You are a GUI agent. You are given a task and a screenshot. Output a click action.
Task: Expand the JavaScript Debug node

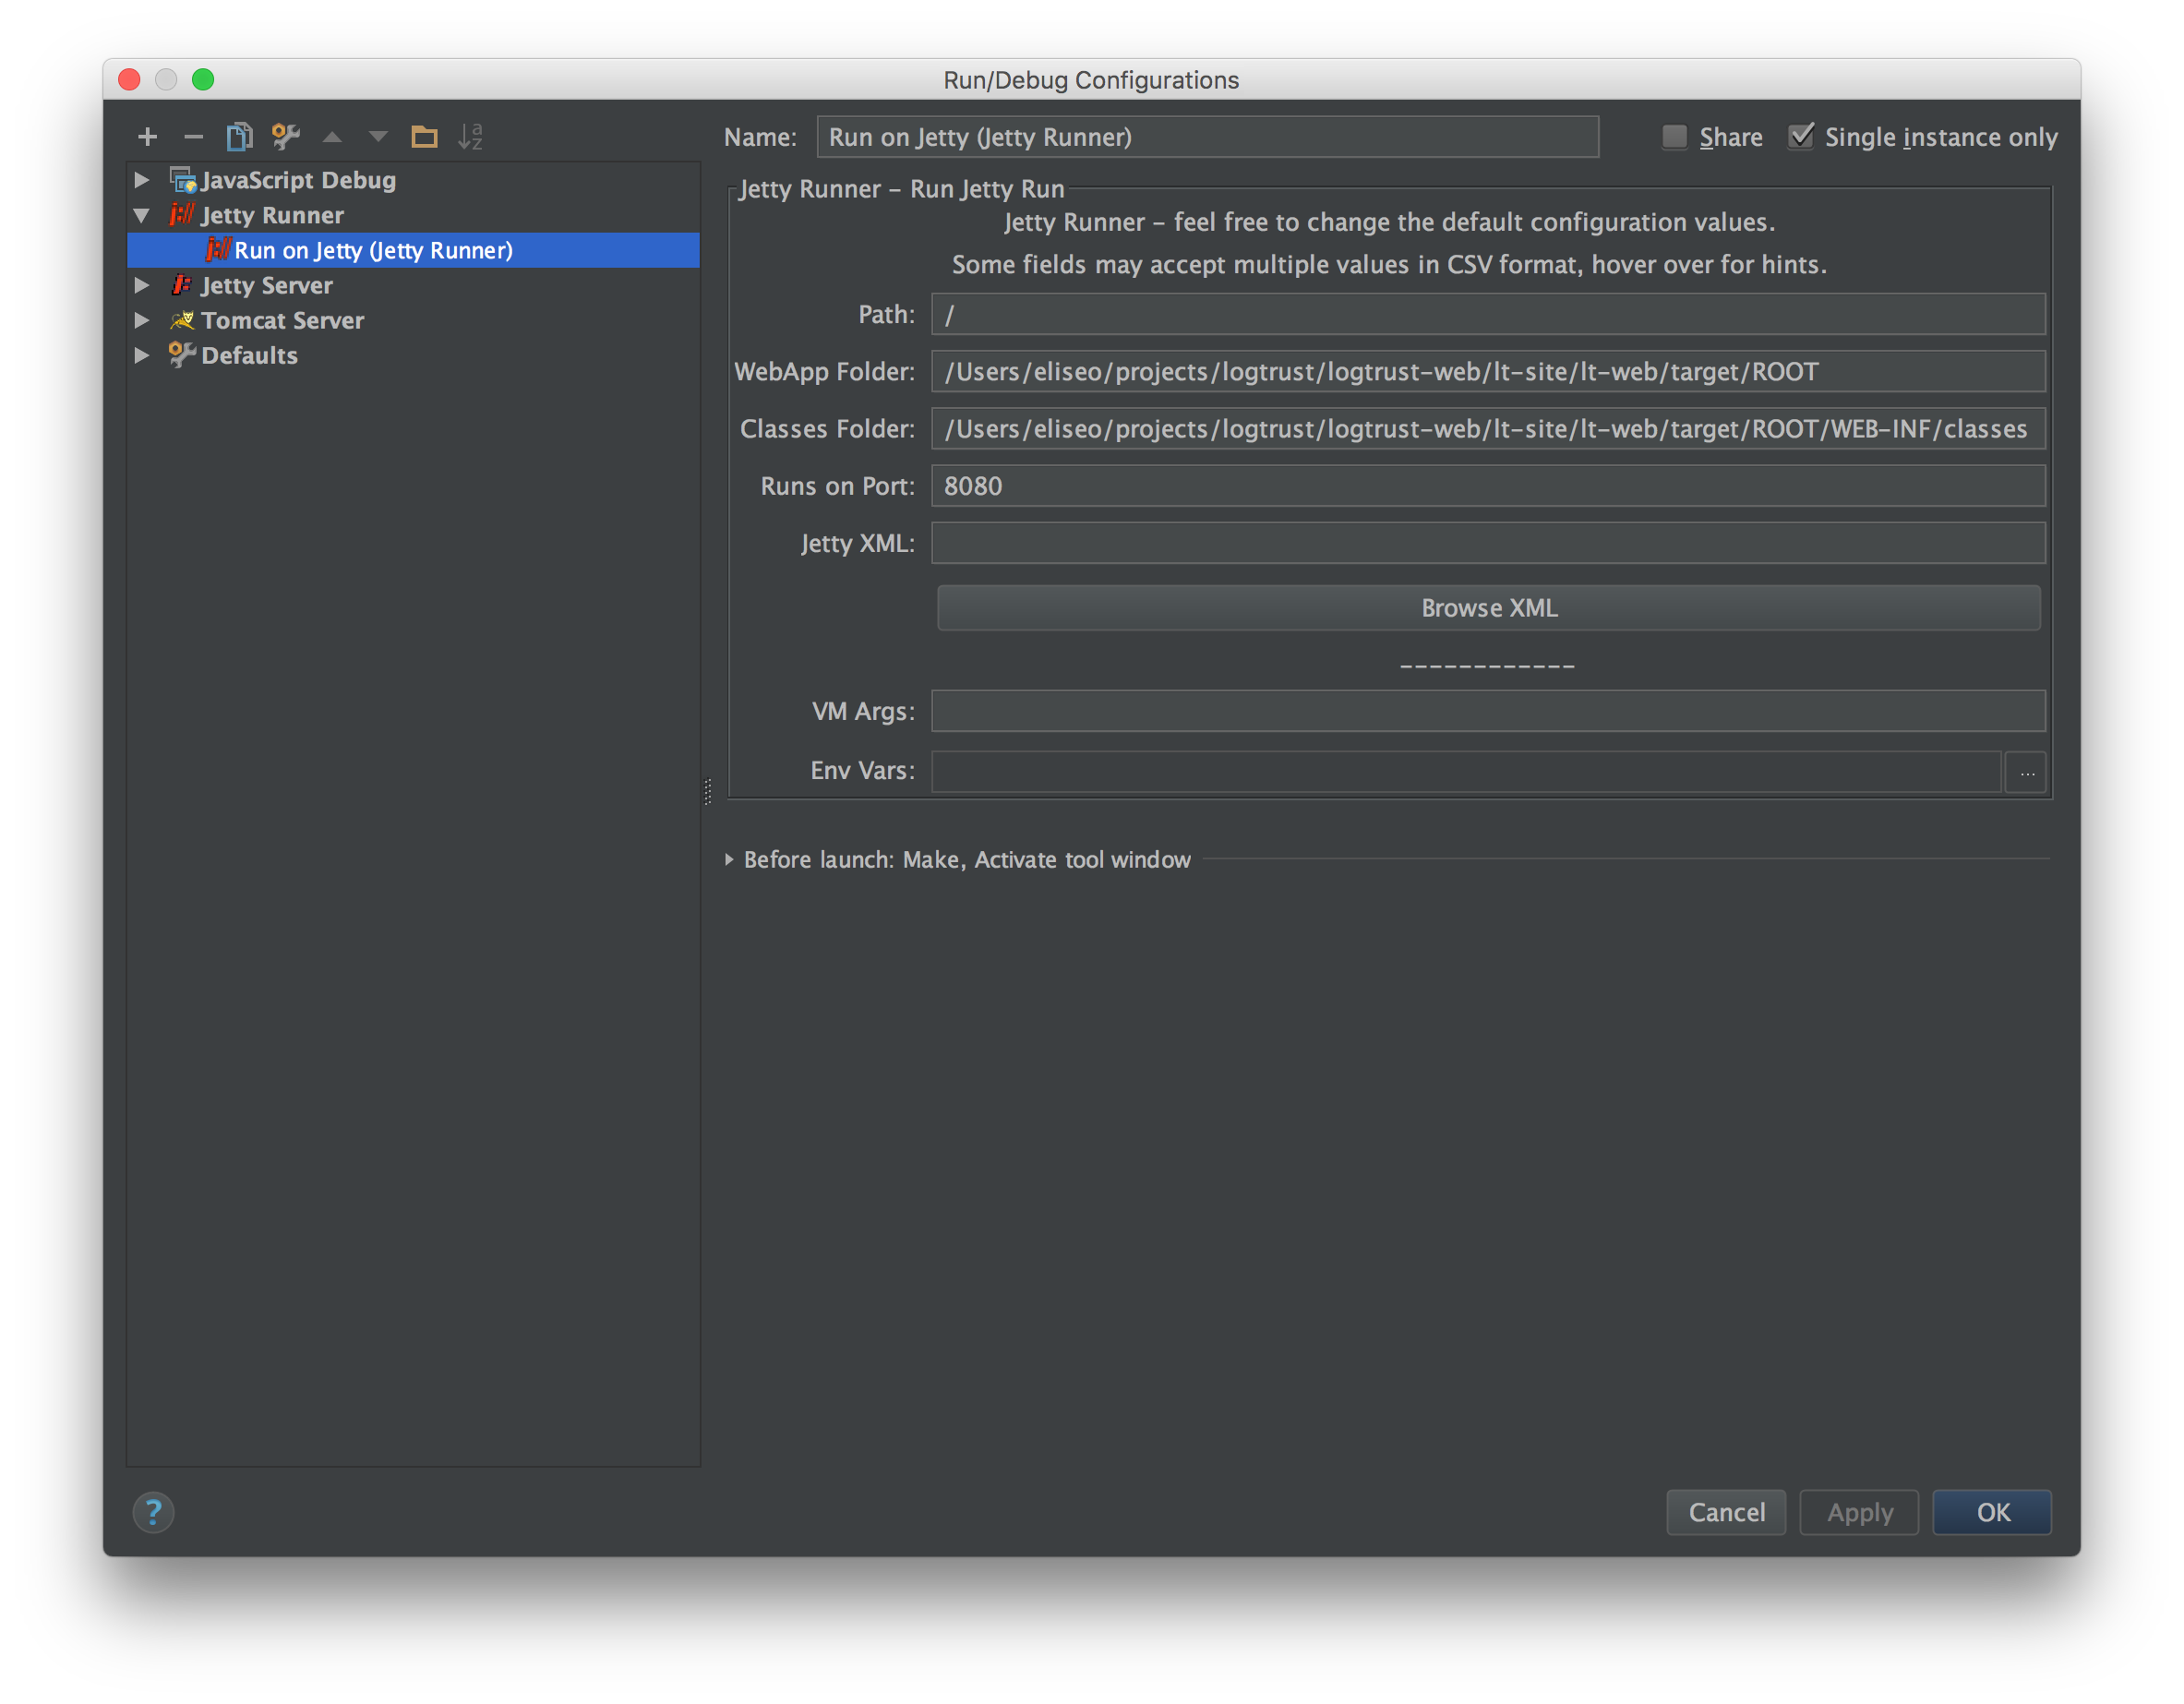pos(142,180)
